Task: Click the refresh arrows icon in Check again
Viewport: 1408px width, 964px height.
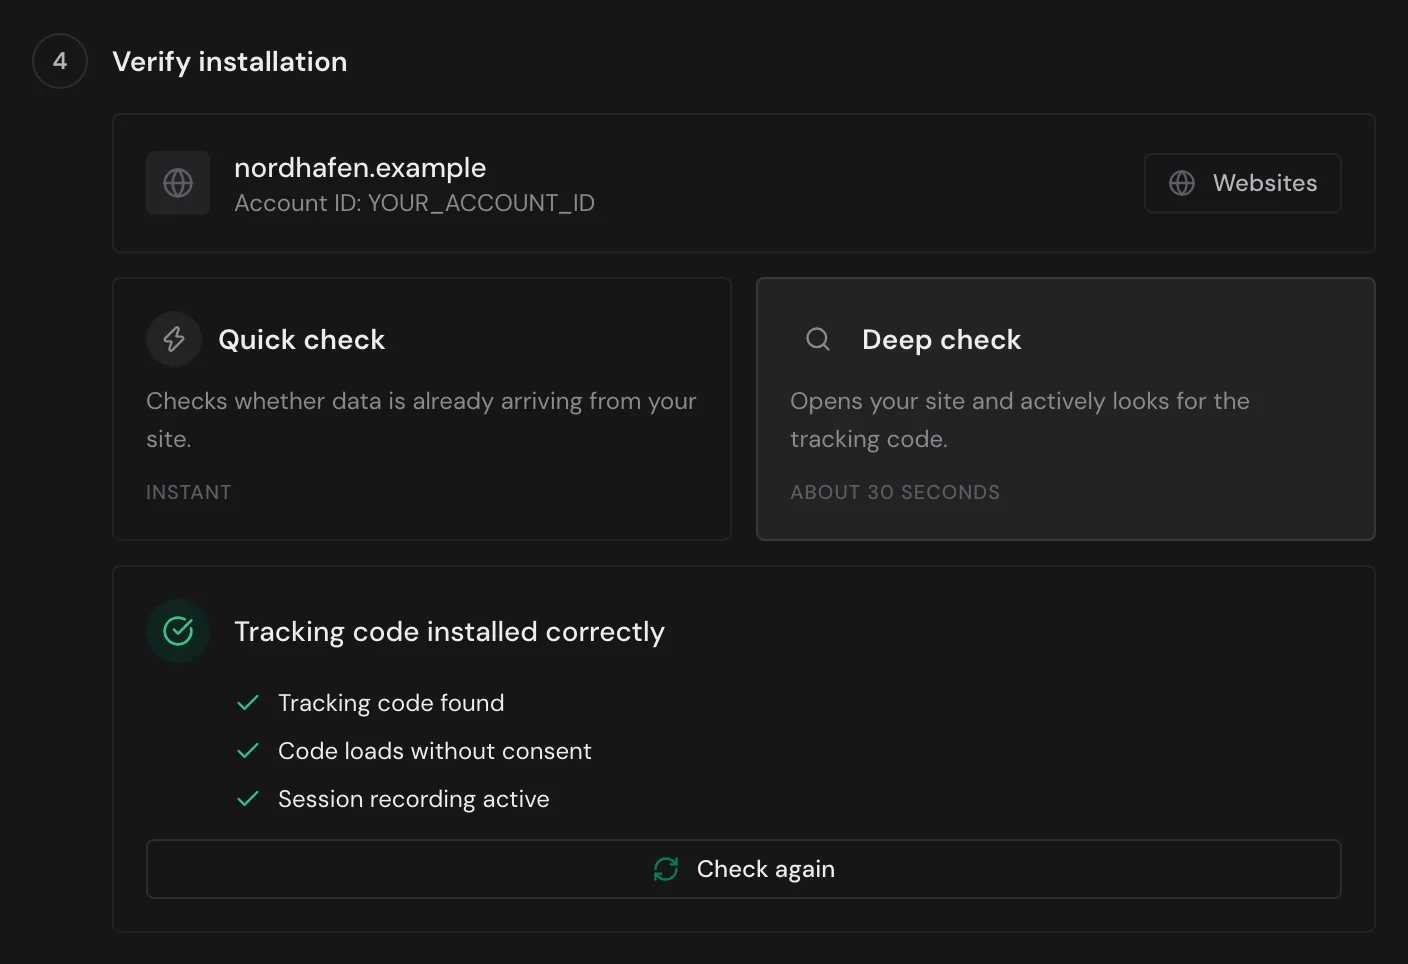Action: [x=666, y=869]
